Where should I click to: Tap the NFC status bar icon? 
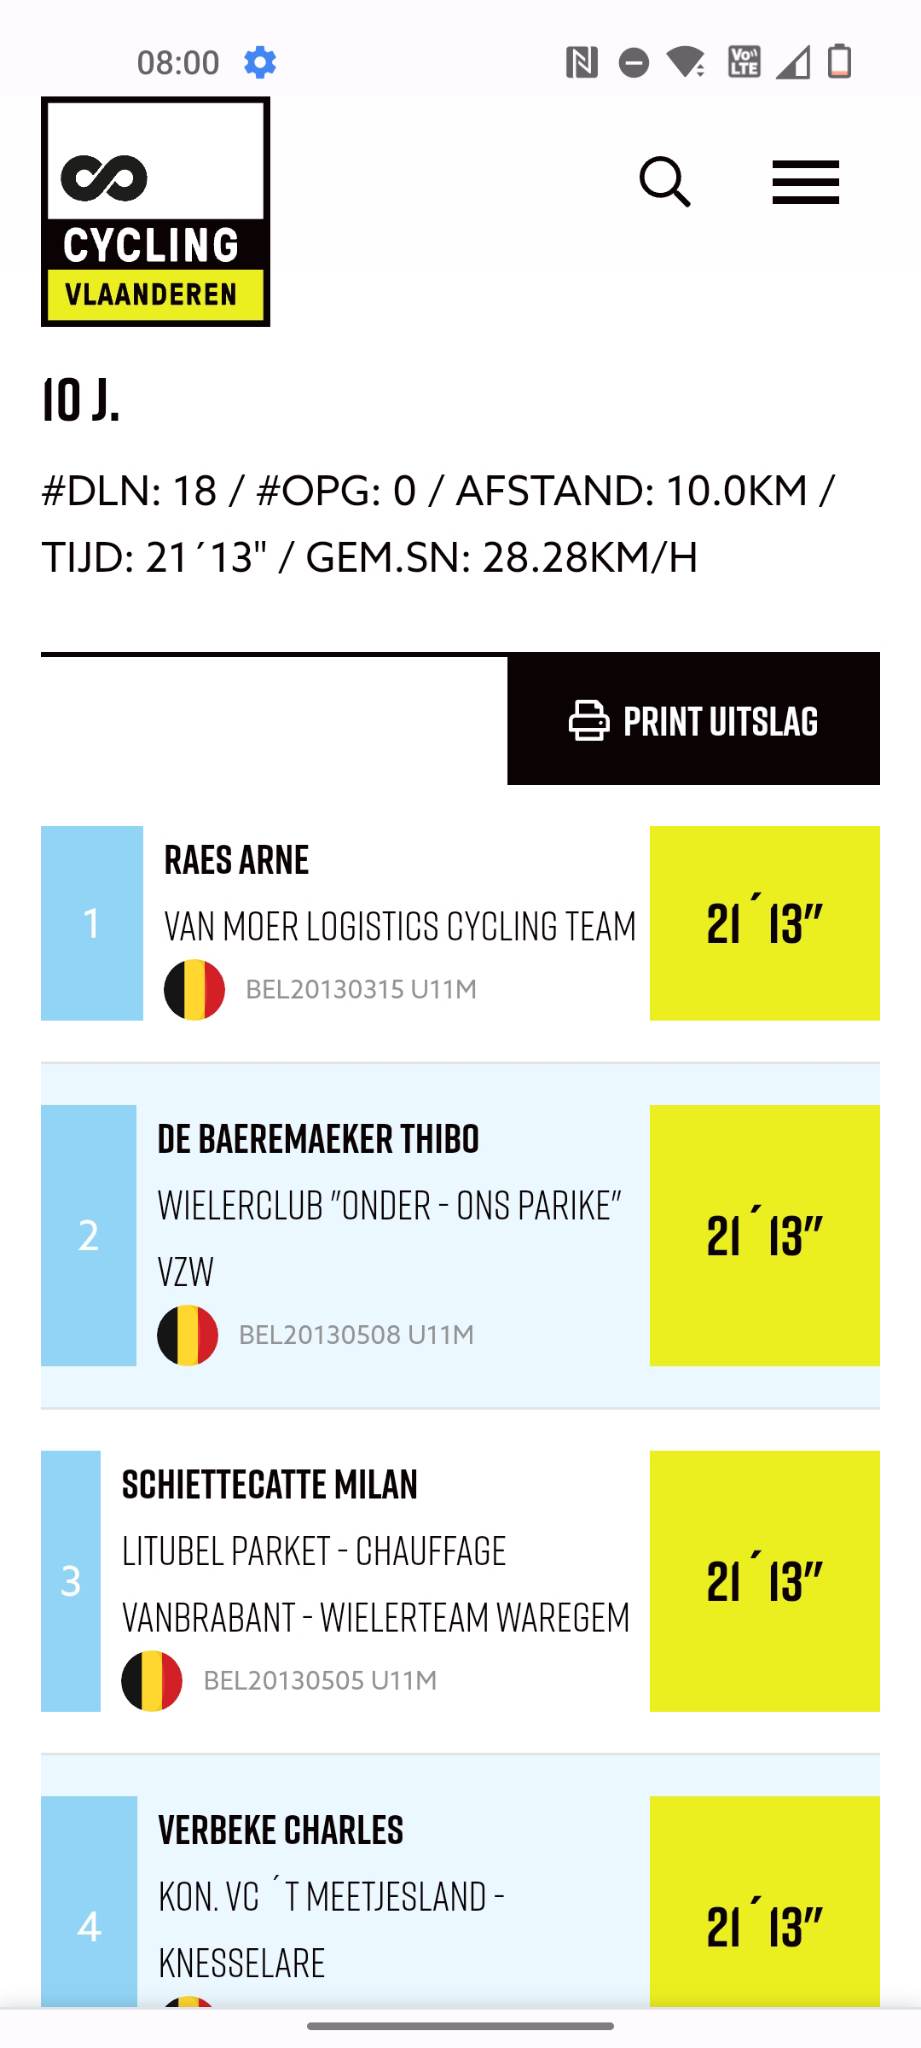(581, 62)
